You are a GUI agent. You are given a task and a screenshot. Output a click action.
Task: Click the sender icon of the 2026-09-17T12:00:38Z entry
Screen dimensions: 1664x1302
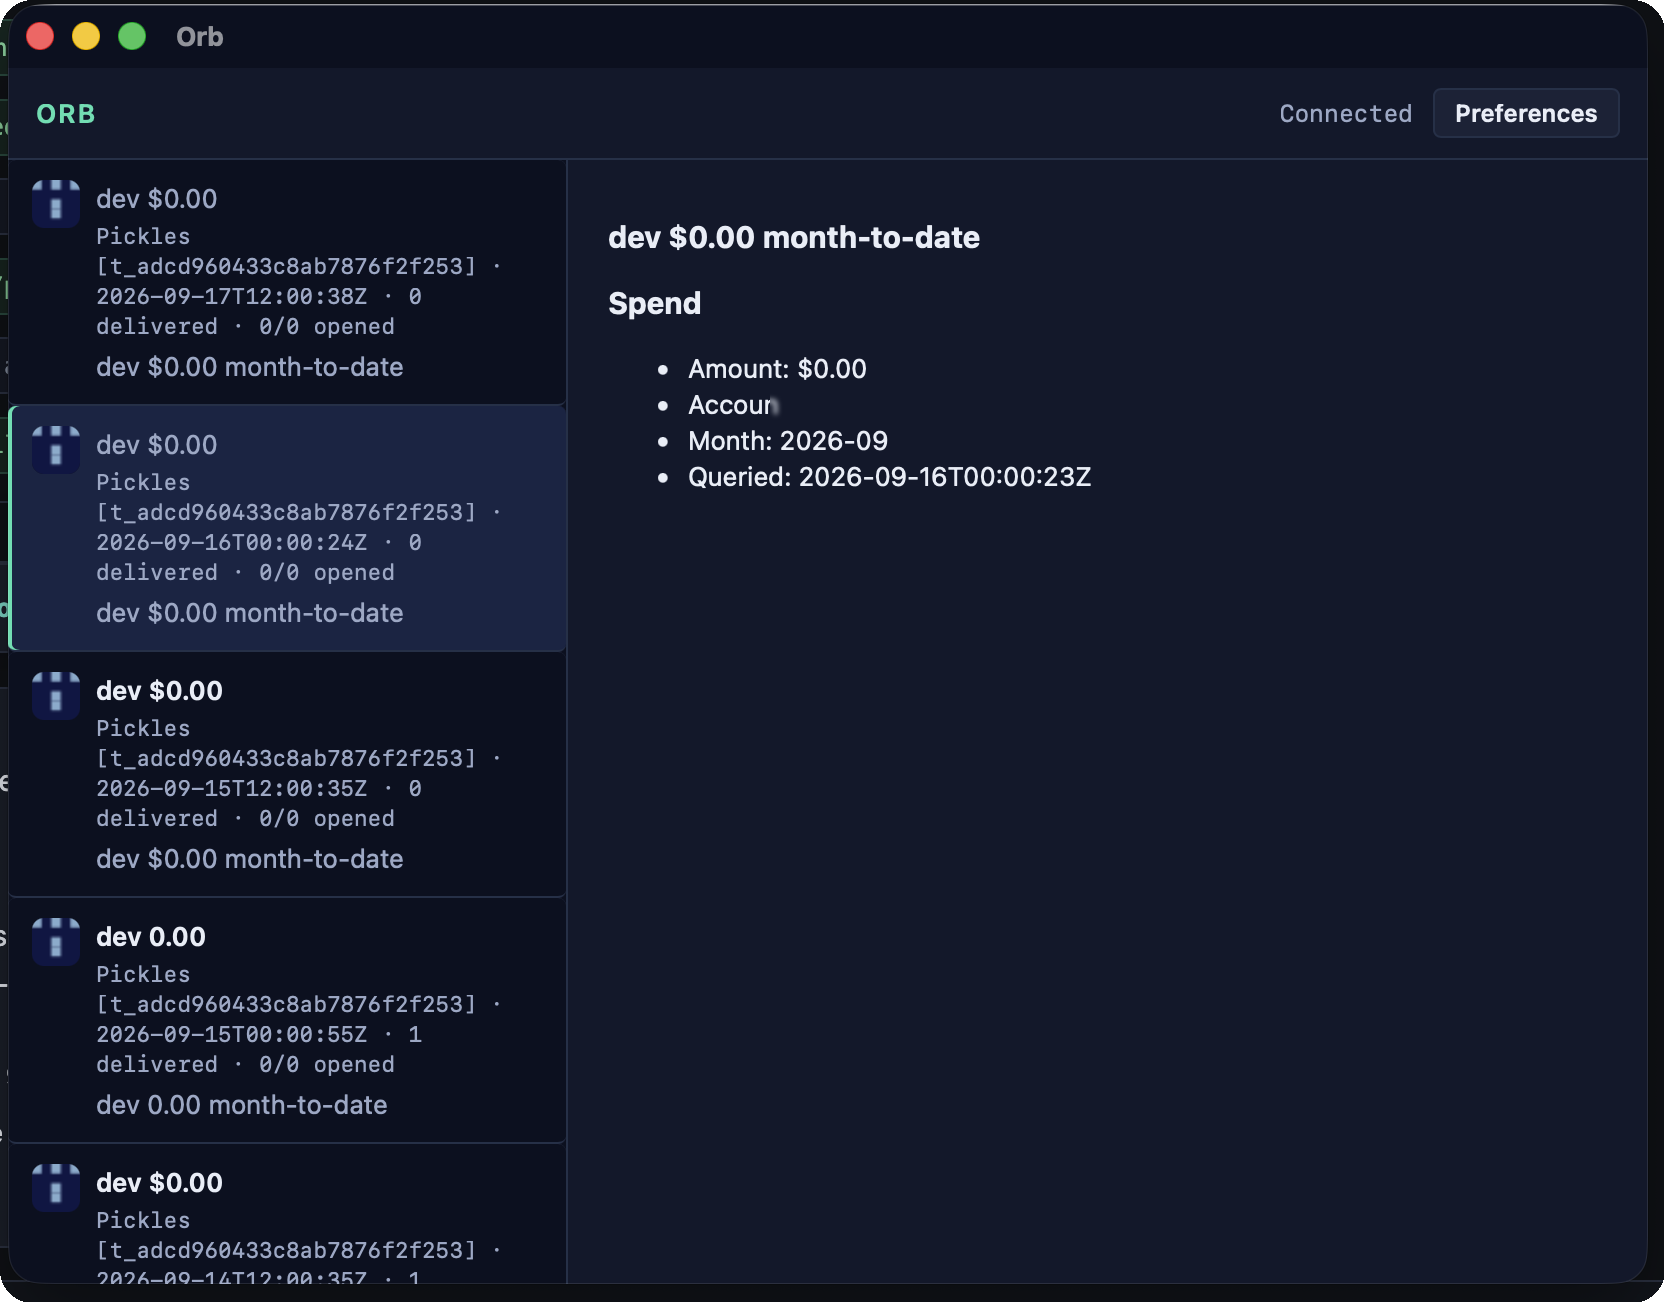[x=56, y=204]
